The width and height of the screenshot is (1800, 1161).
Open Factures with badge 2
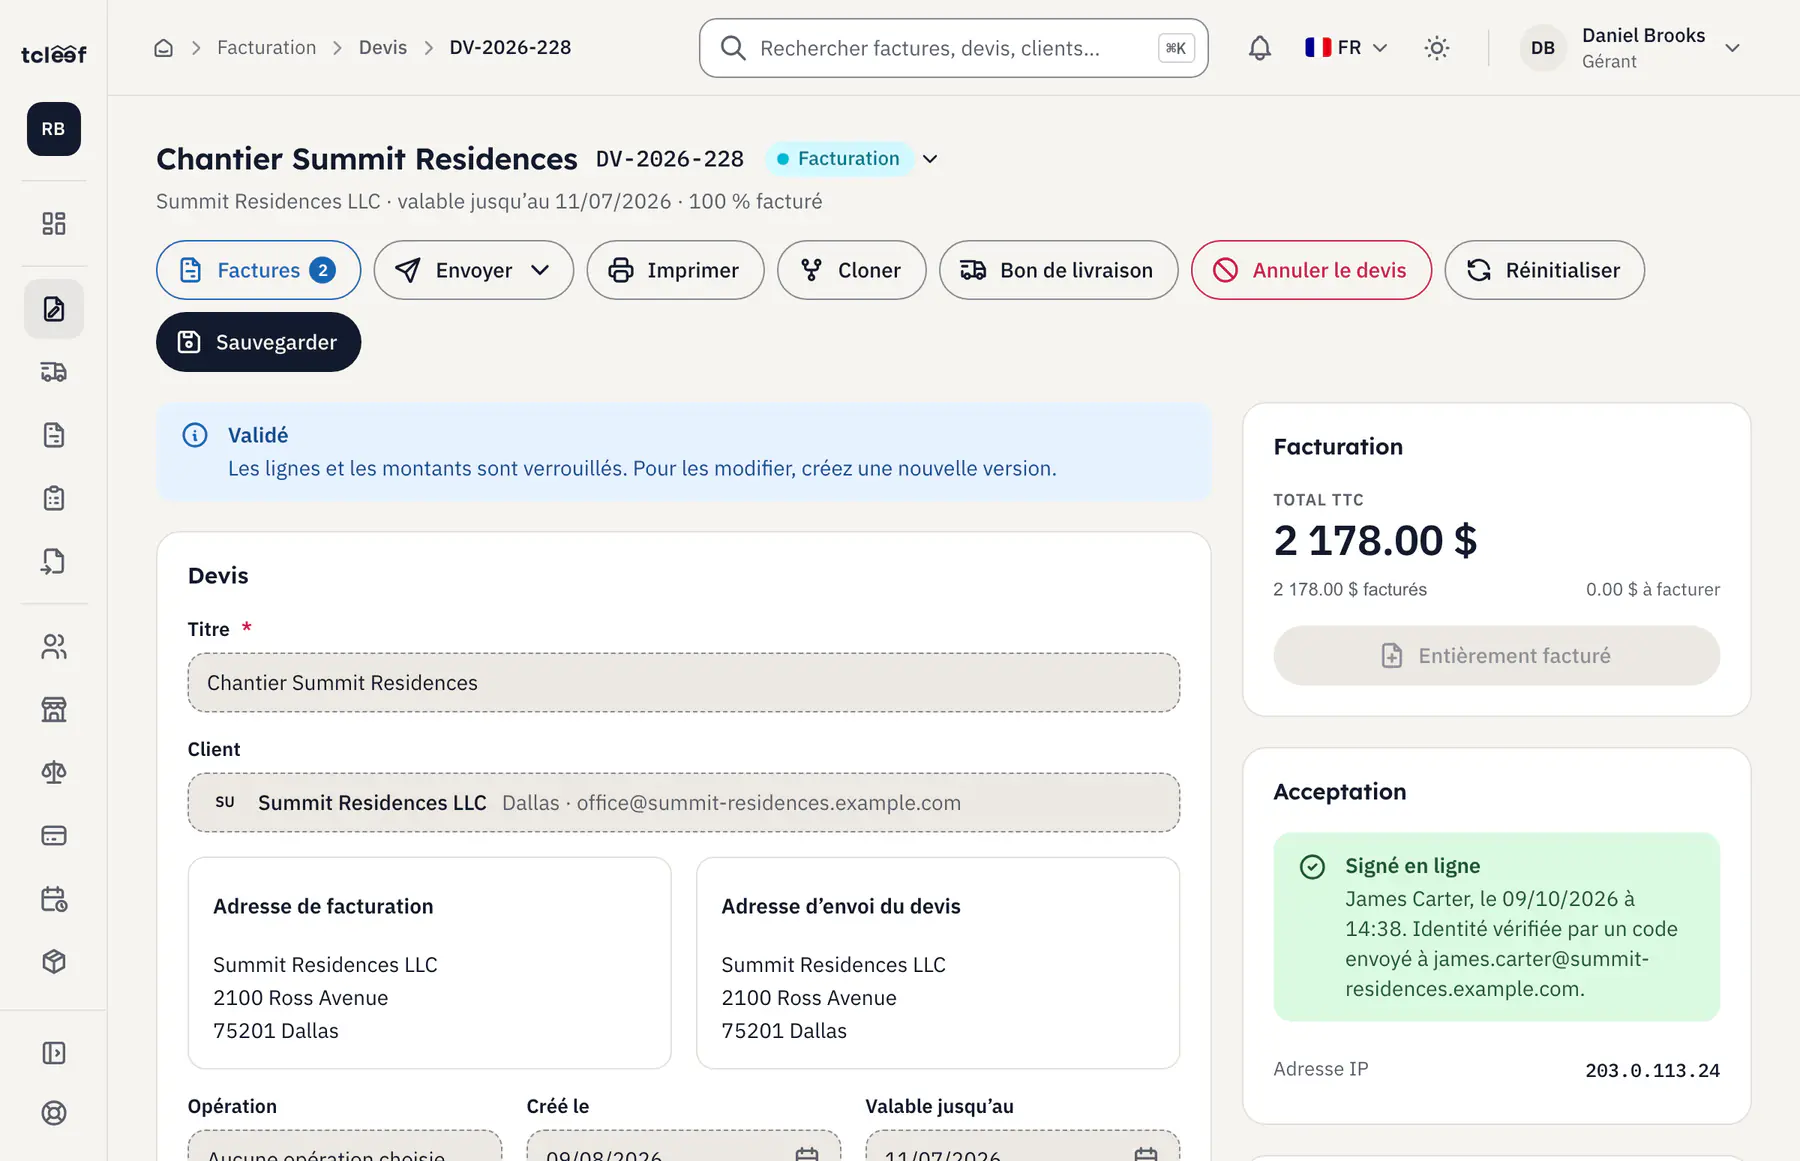click(x=258, y=270)
